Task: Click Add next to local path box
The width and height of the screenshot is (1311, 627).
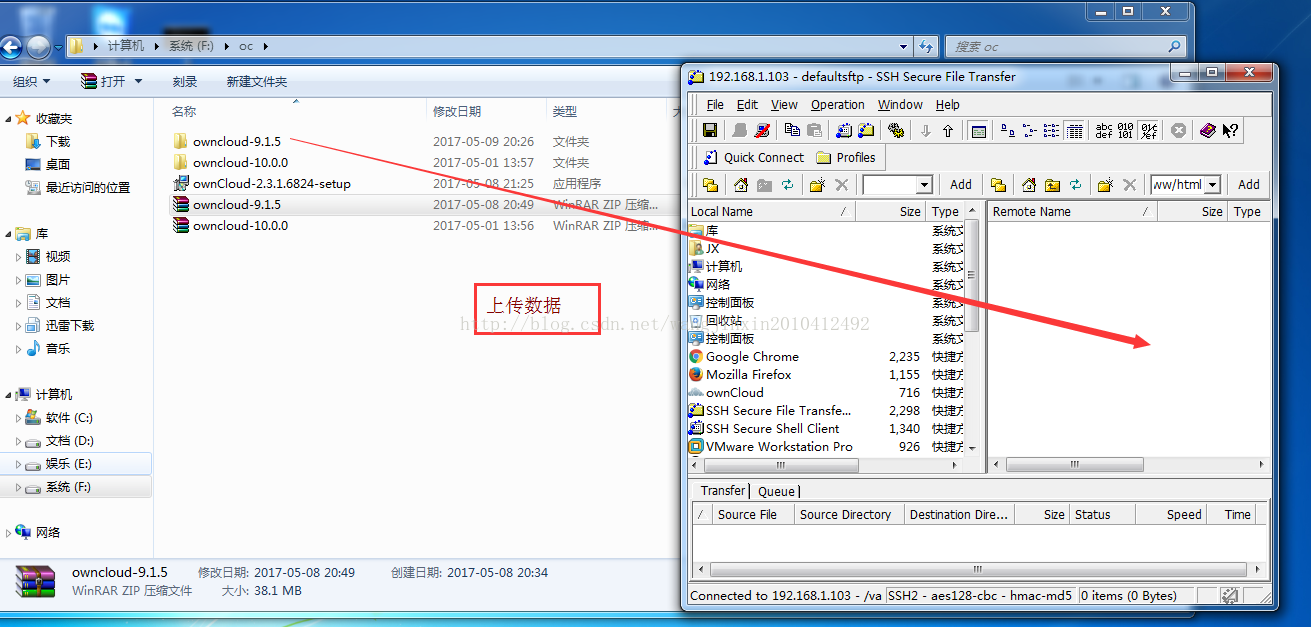Action: [961, 184]
